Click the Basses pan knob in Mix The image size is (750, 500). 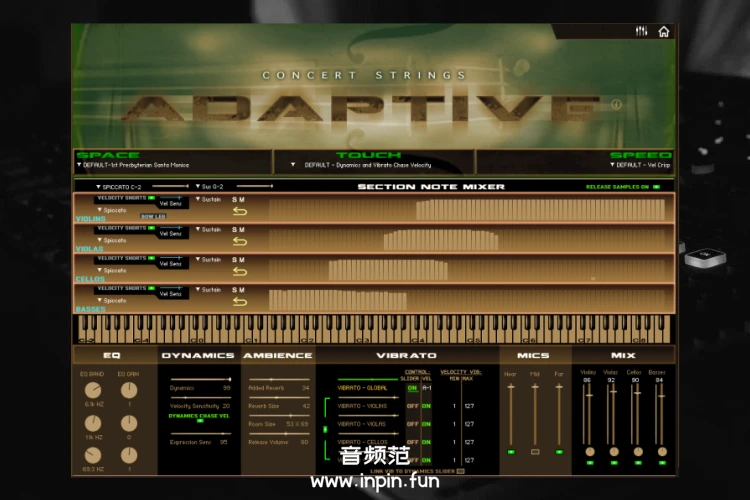pyautogui.click(x=662, y=452)
